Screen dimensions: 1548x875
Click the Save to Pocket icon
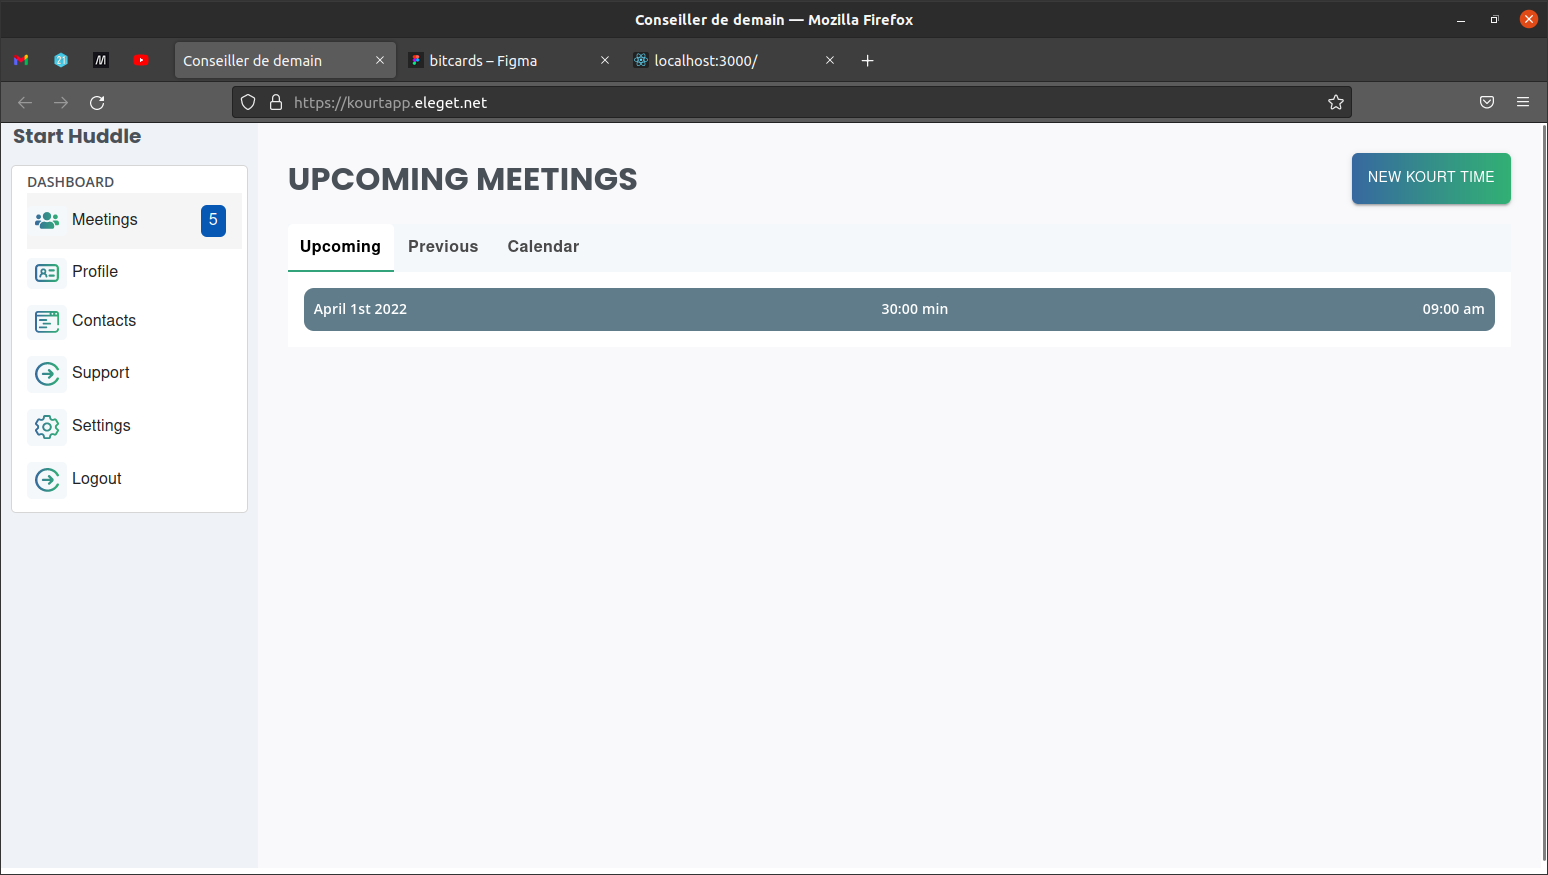click(x=1486, y=102)
